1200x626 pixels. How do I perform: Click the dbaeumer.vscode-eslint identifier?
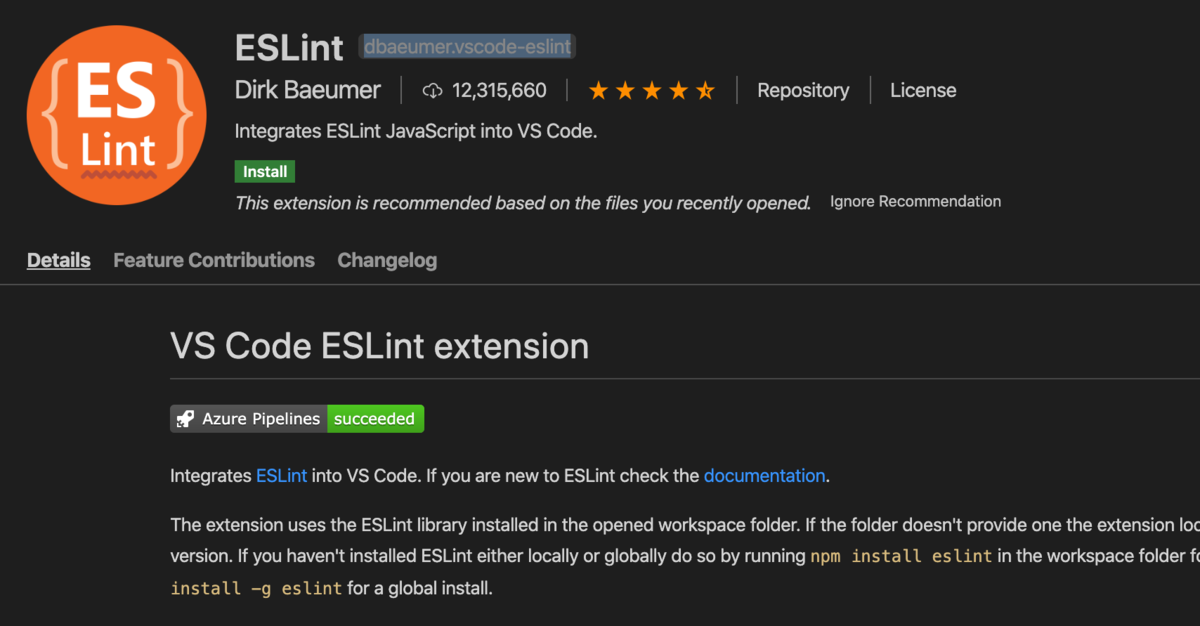pos(466,46)
